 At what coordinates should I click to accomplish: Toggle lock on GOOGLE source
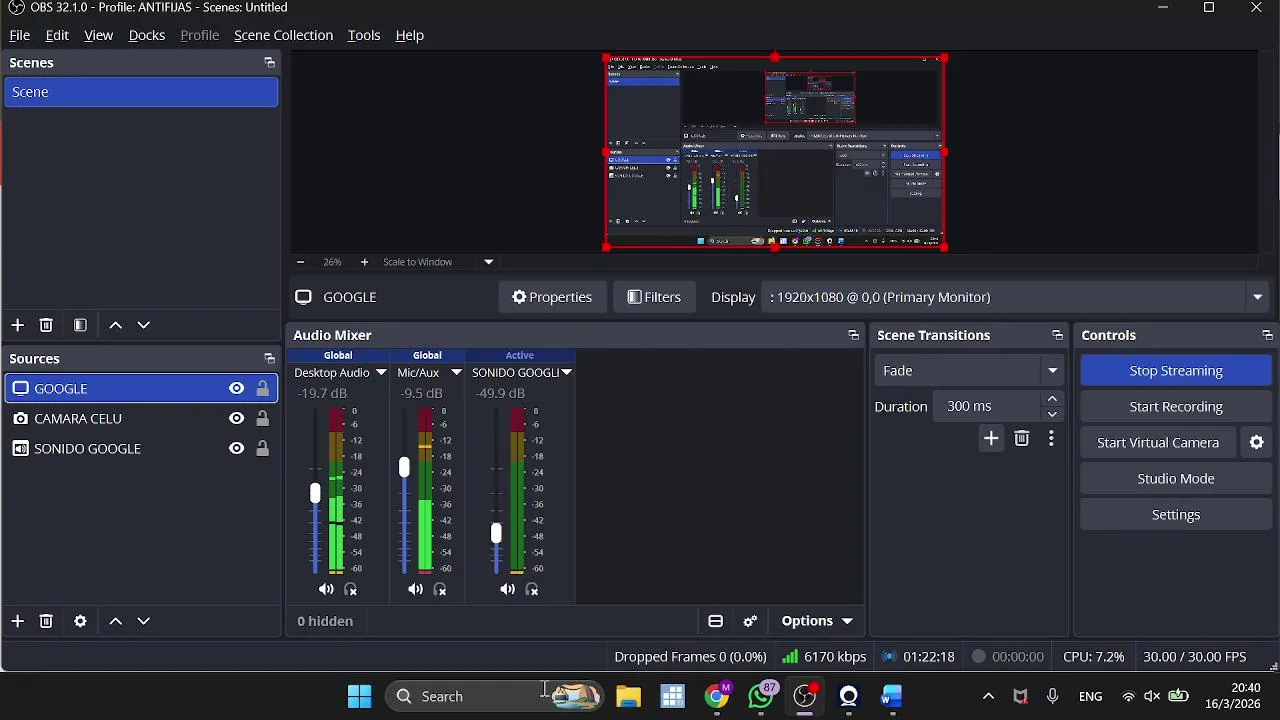[x=262, y=389]
